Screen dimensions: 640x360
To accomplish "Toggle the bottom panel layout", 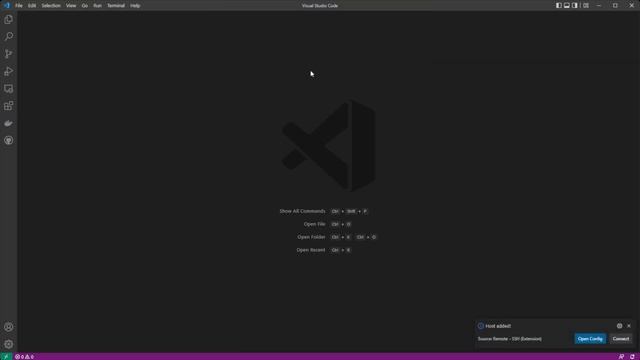I will (x=567, y=6).
